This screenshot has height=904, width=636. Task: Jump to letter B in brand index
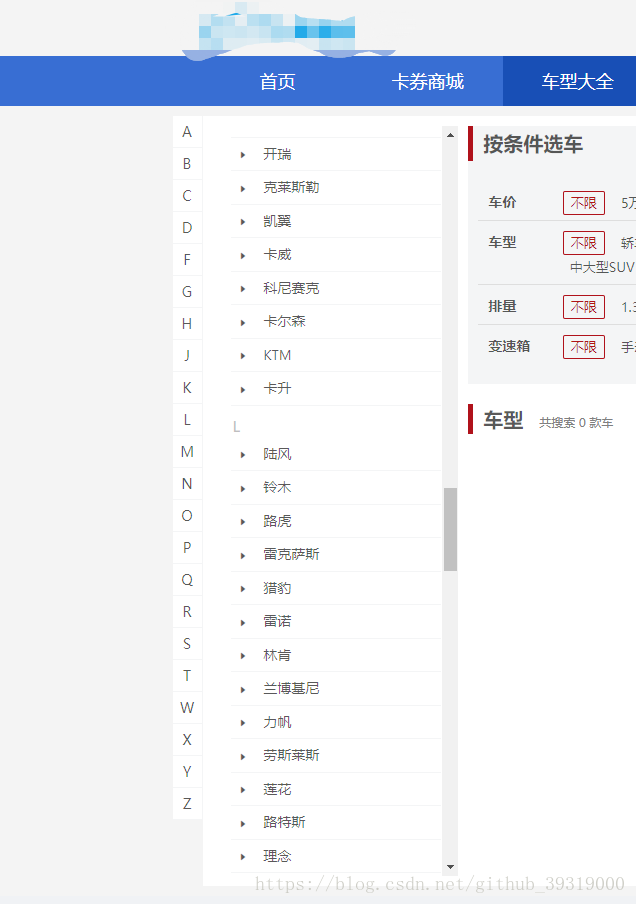[x=187, y=164]
